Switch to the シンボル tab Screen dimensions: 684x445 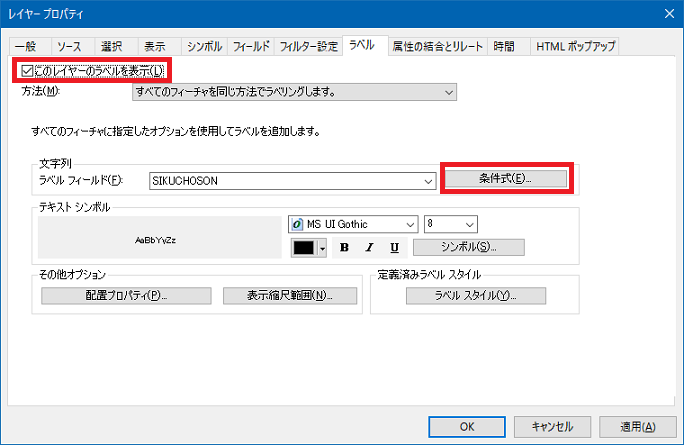(205, 46)
